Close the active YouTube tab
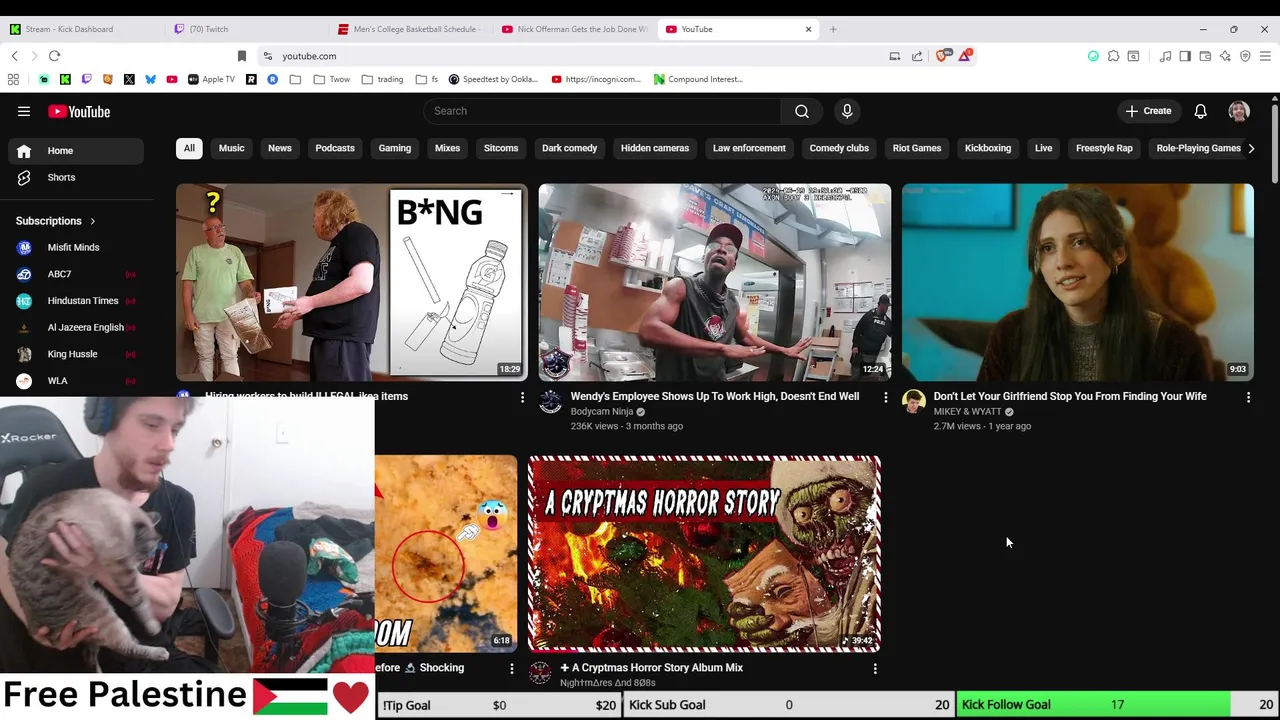 pos(808,29)
